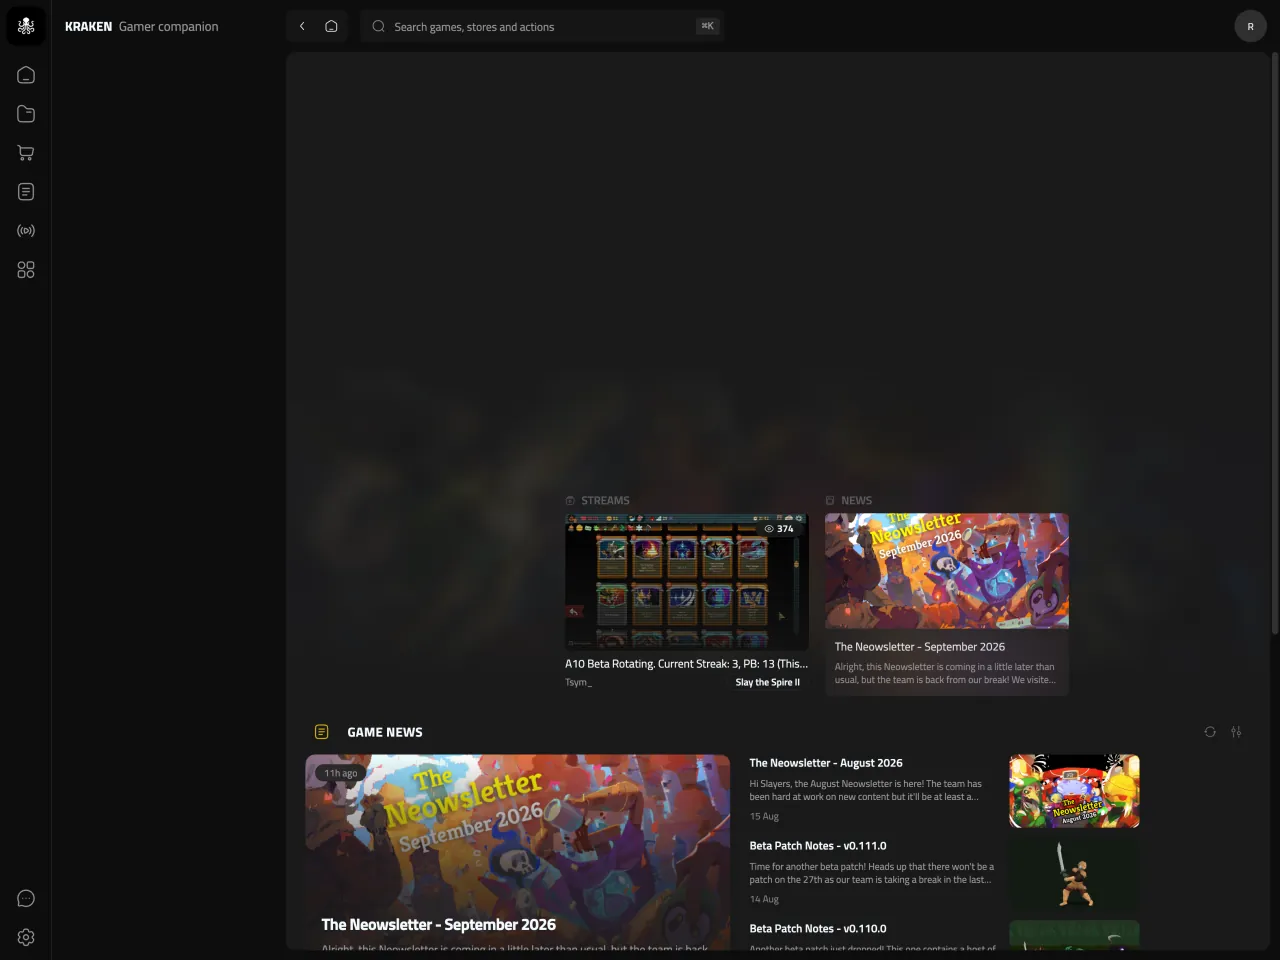Click the GAME NEWS section heading

[385, 732]
